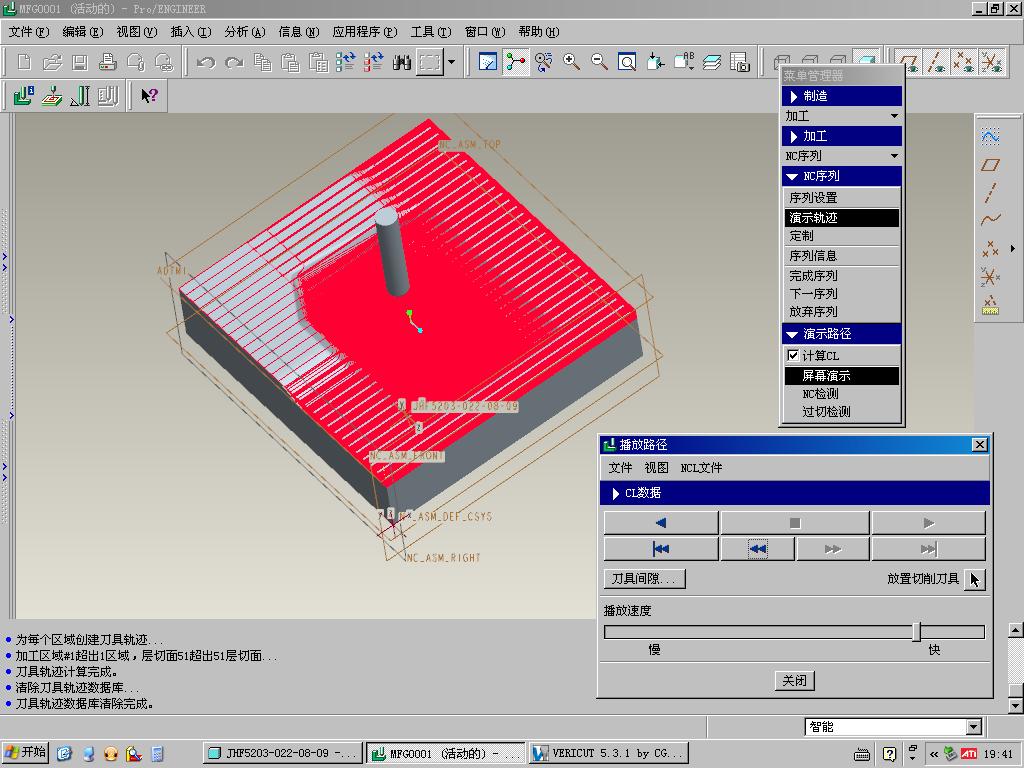Click the play backward button
Viewport: 1024px width, 768px height.
[x=661, y=523]
